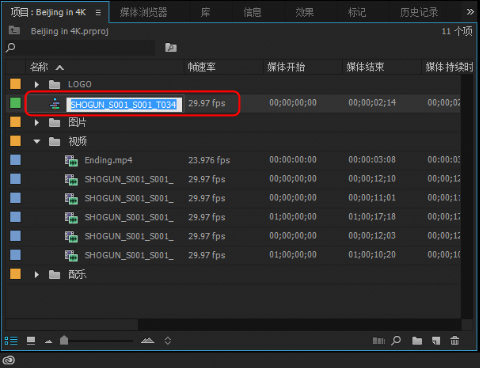Click the 23.976 fps value

pos(209,160)
